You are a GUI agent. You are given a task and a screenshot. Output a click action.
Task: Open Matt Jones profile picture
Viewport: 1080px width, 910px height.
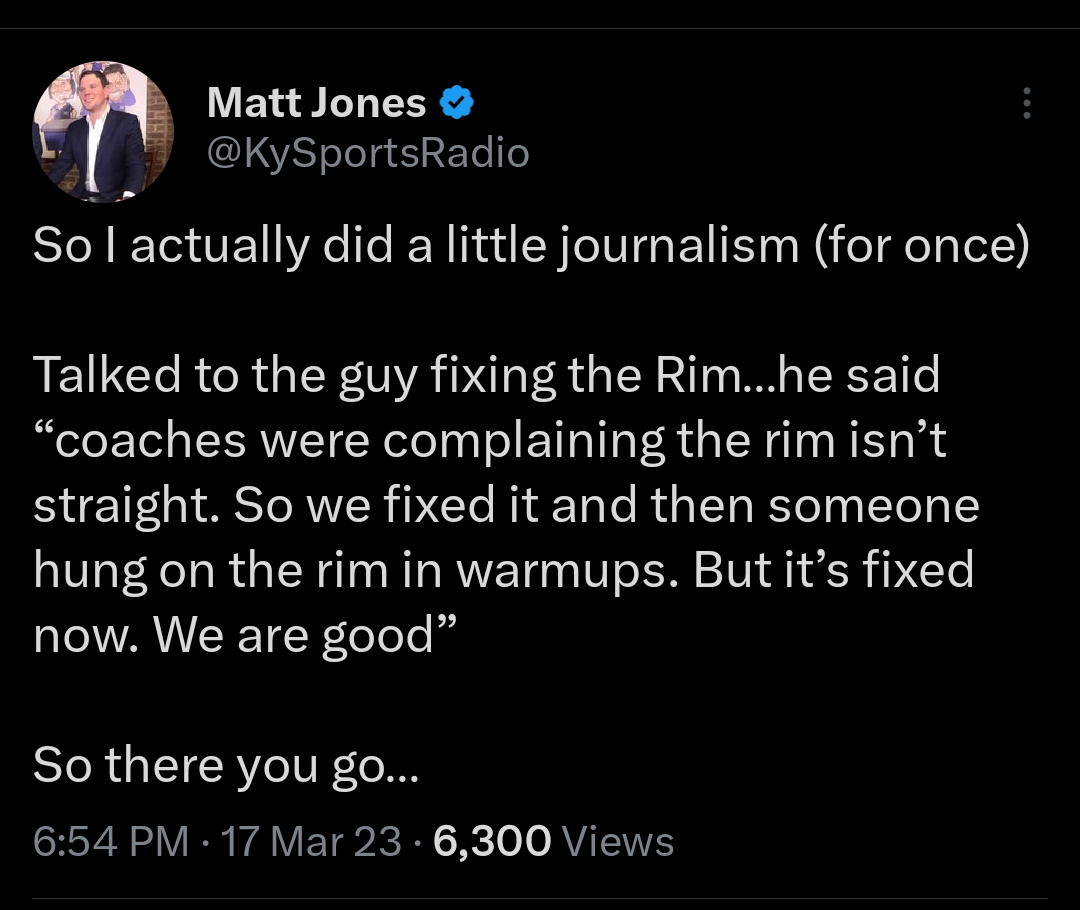[103, 132]
